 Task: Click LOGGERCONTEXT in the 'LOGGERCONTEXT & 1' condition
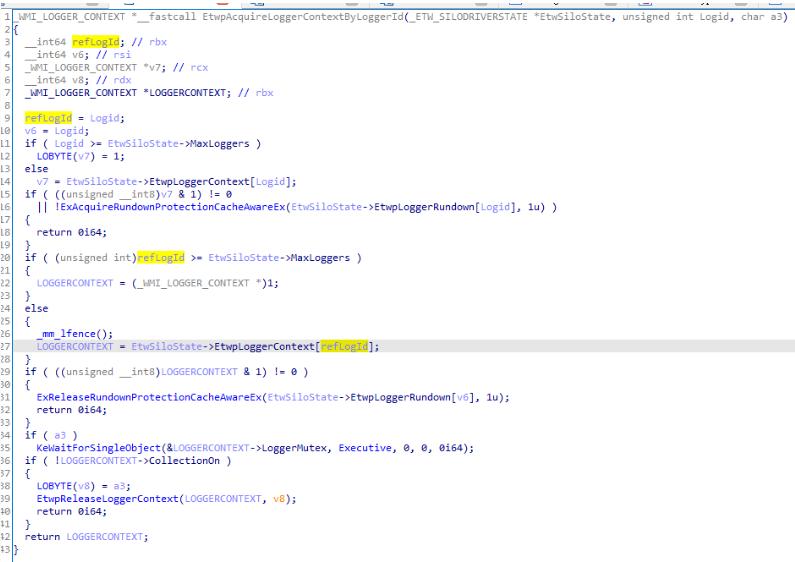pos(199,371)
